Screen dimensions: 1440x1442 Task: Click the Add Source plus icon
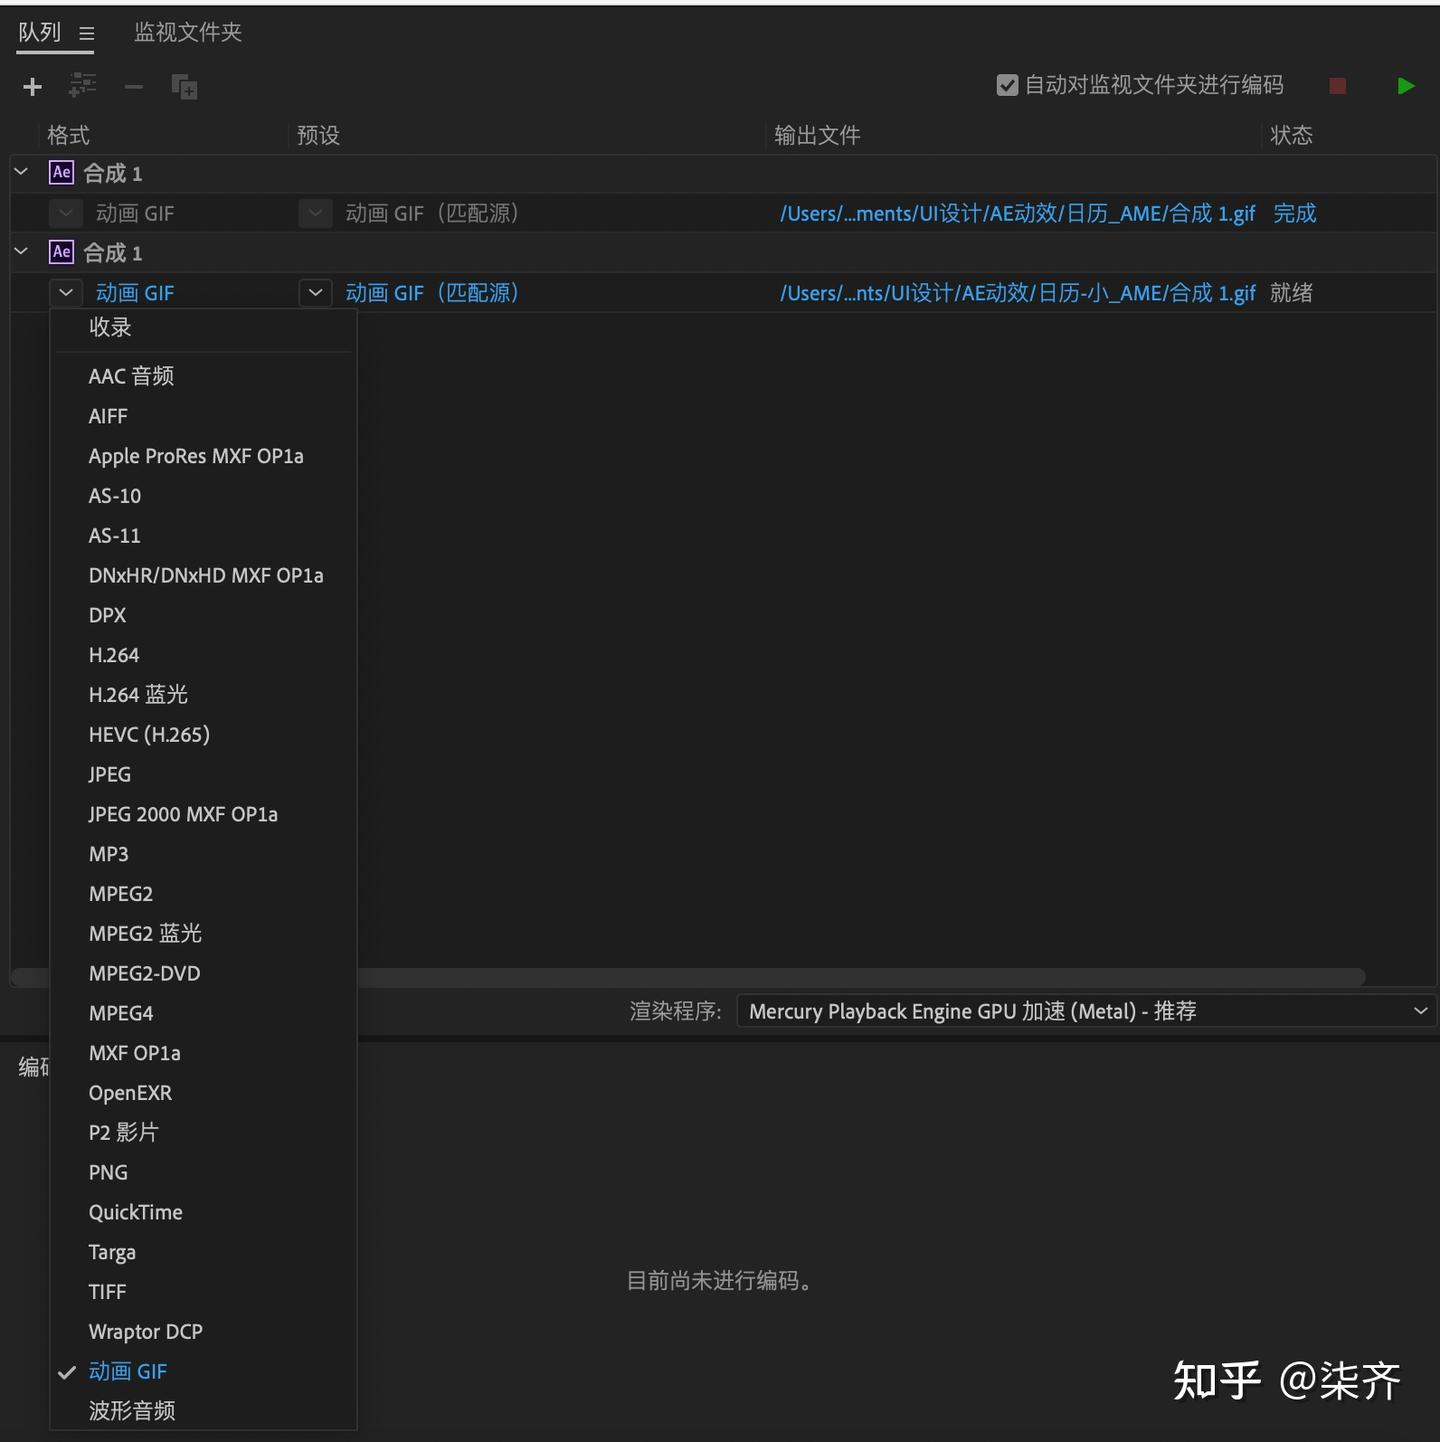[32, 87]
